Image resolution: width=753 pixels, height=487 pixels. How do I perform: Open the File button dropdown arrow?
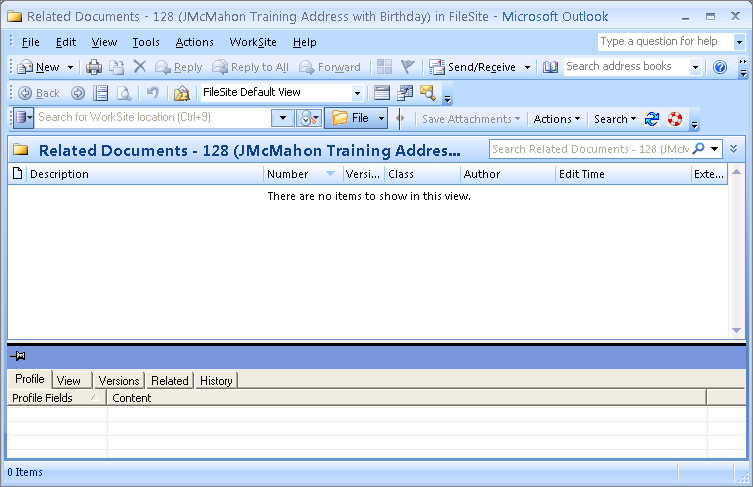pos(381,118)
